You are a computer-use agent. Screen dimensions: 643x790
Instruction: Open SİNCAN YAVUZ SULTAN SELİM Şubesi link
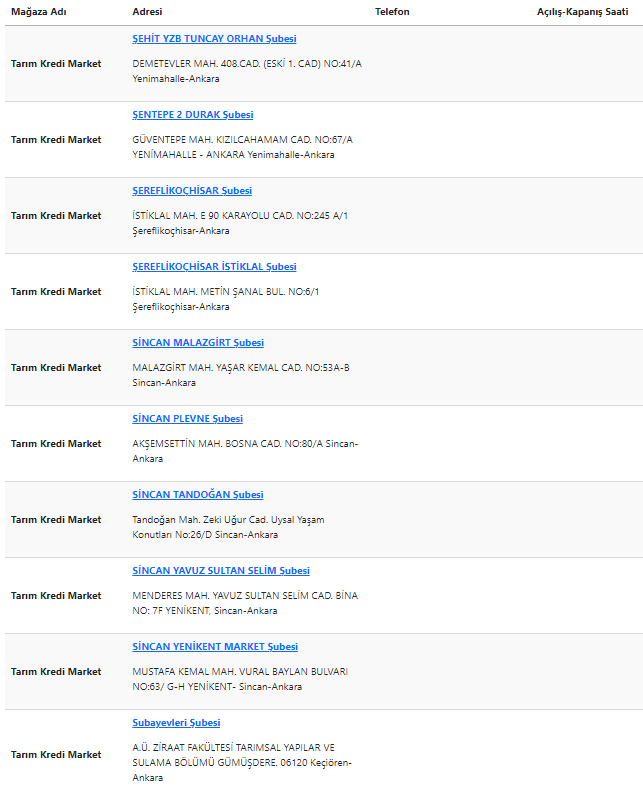point(221,571)
